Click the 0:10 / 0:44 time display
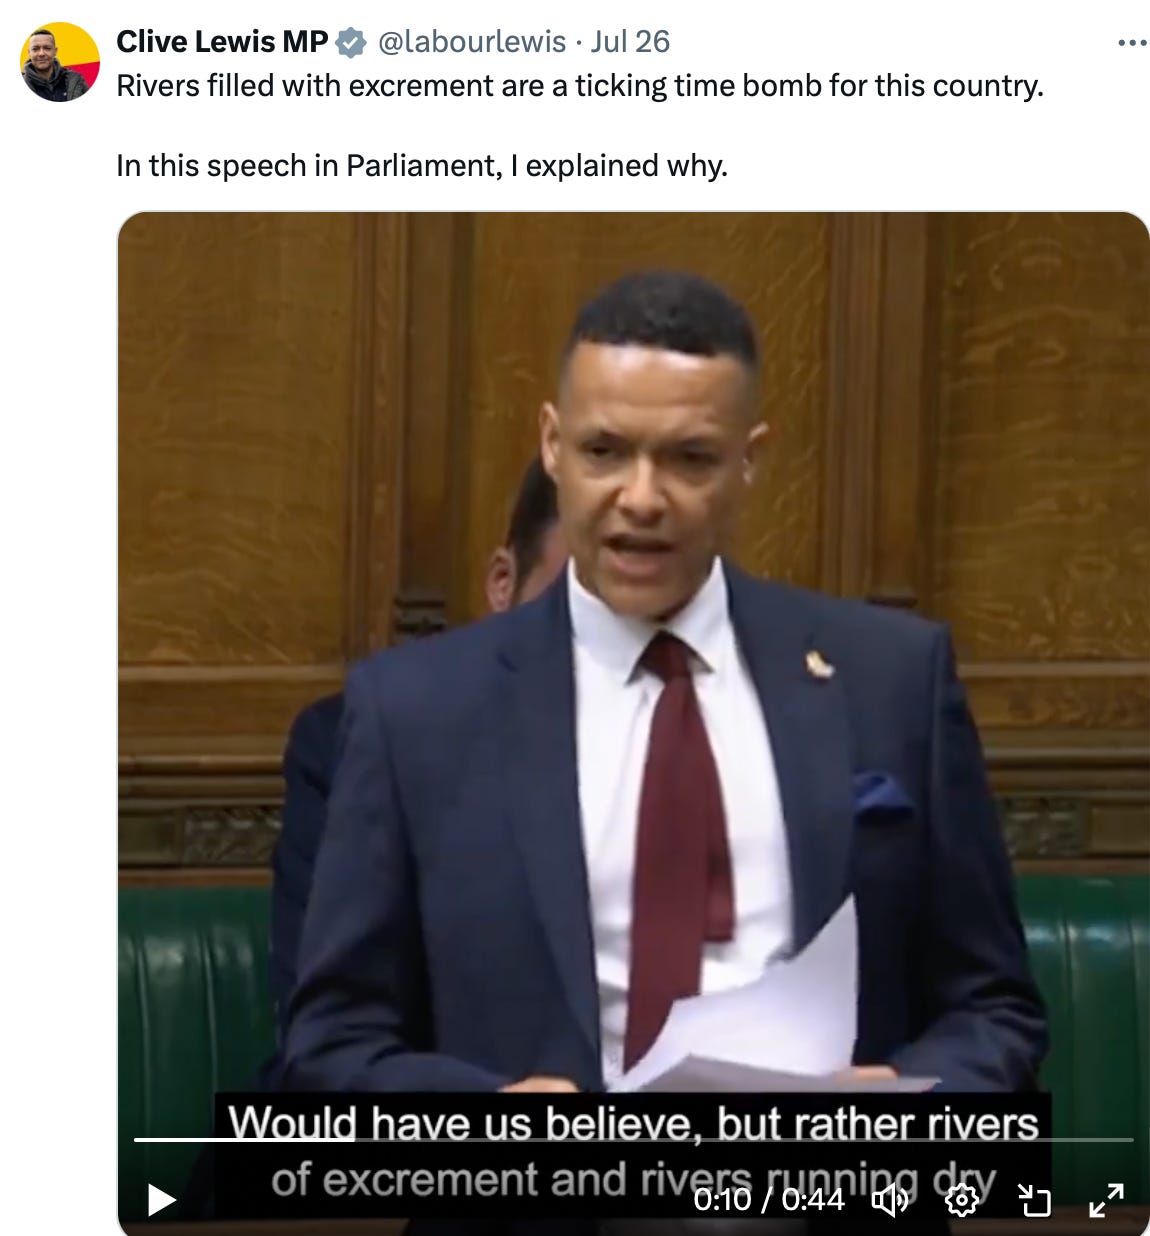The width and height of the screenshot is (1150, 1236). [769, 1199]
